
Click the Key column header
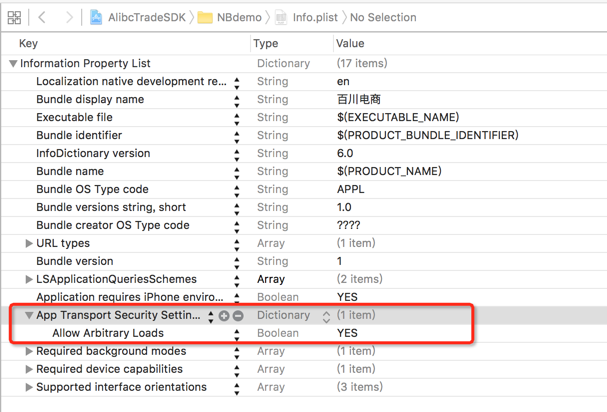click(x=28, y=44)
